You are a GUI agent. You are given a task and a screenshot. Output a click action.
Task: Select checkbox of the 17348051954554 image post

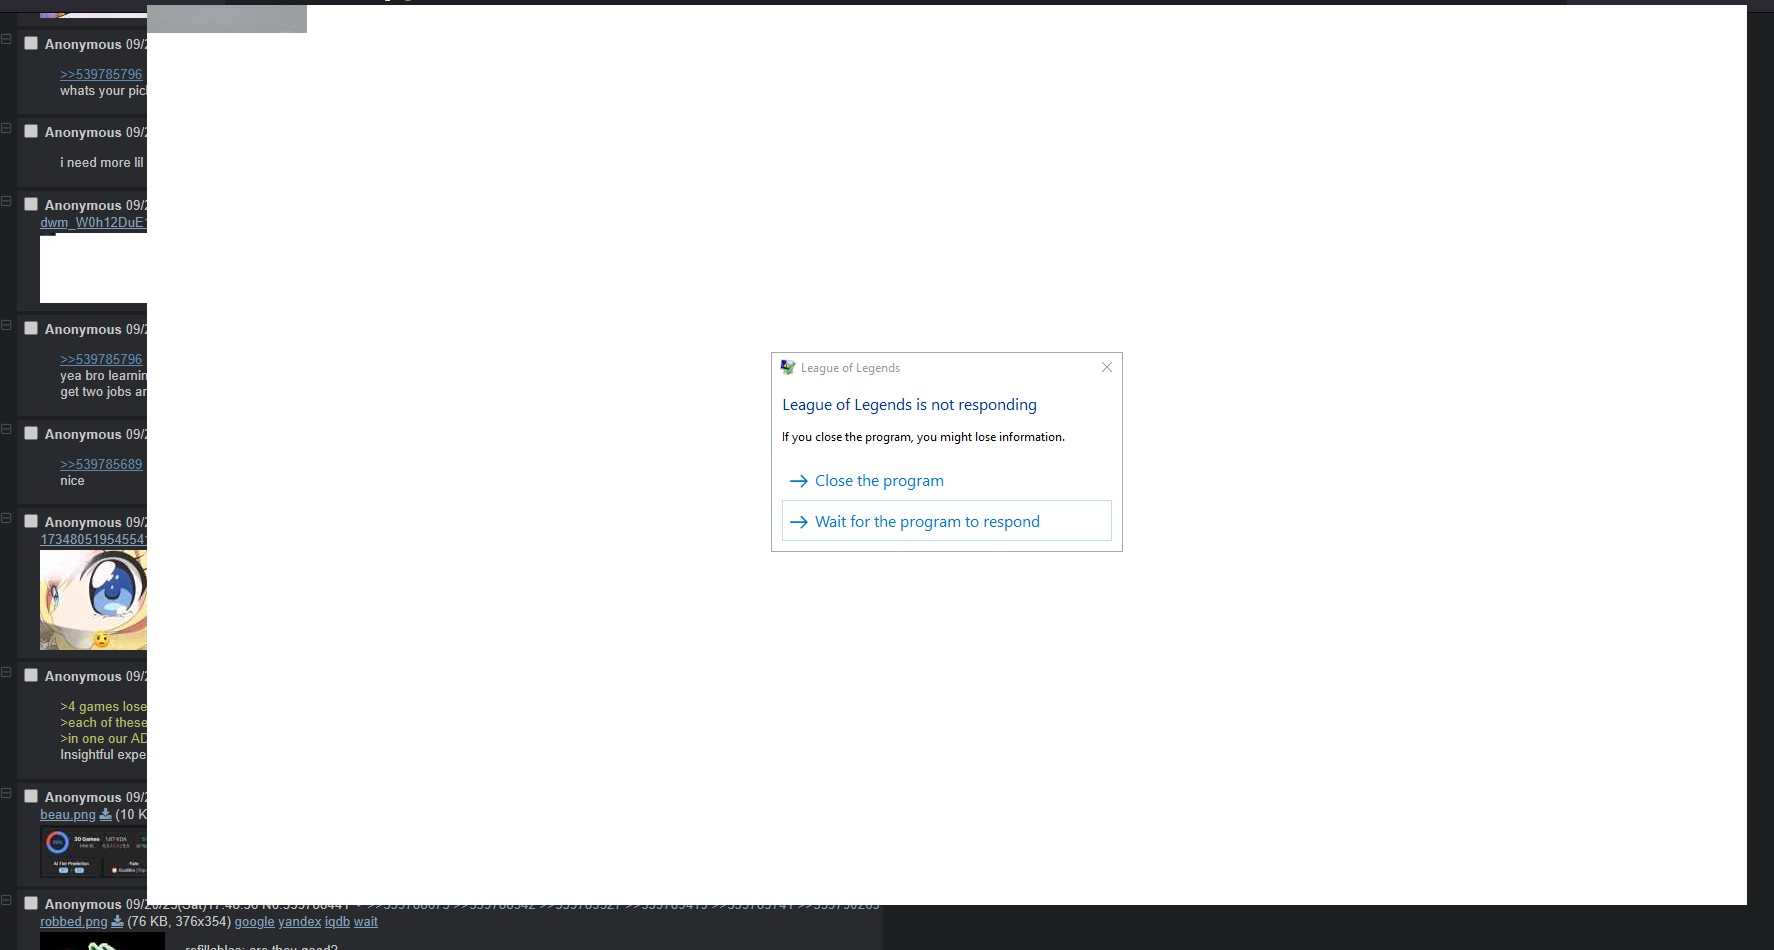(x=31, y=521)
